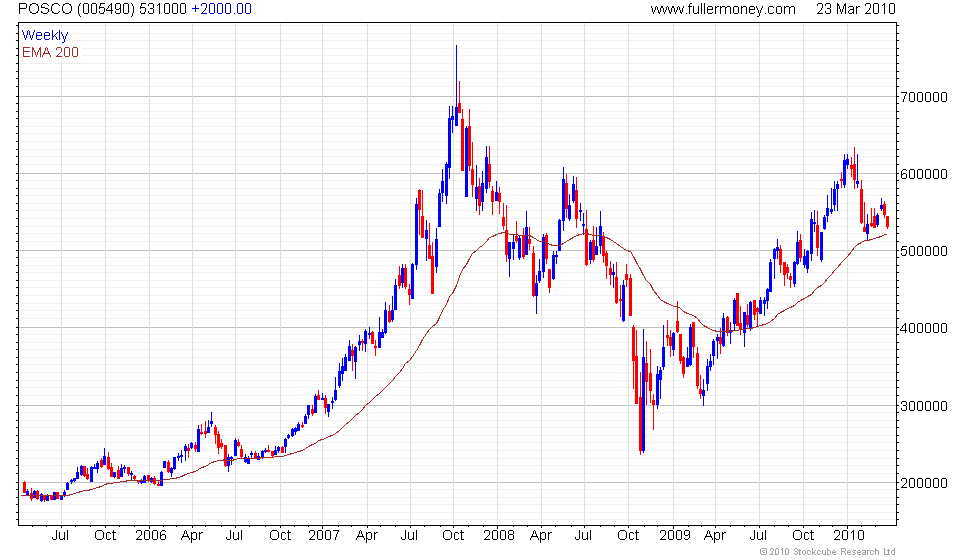Click the 200000 y-axis label
Screen dimensions: 980x560
(x=924, y=483)
